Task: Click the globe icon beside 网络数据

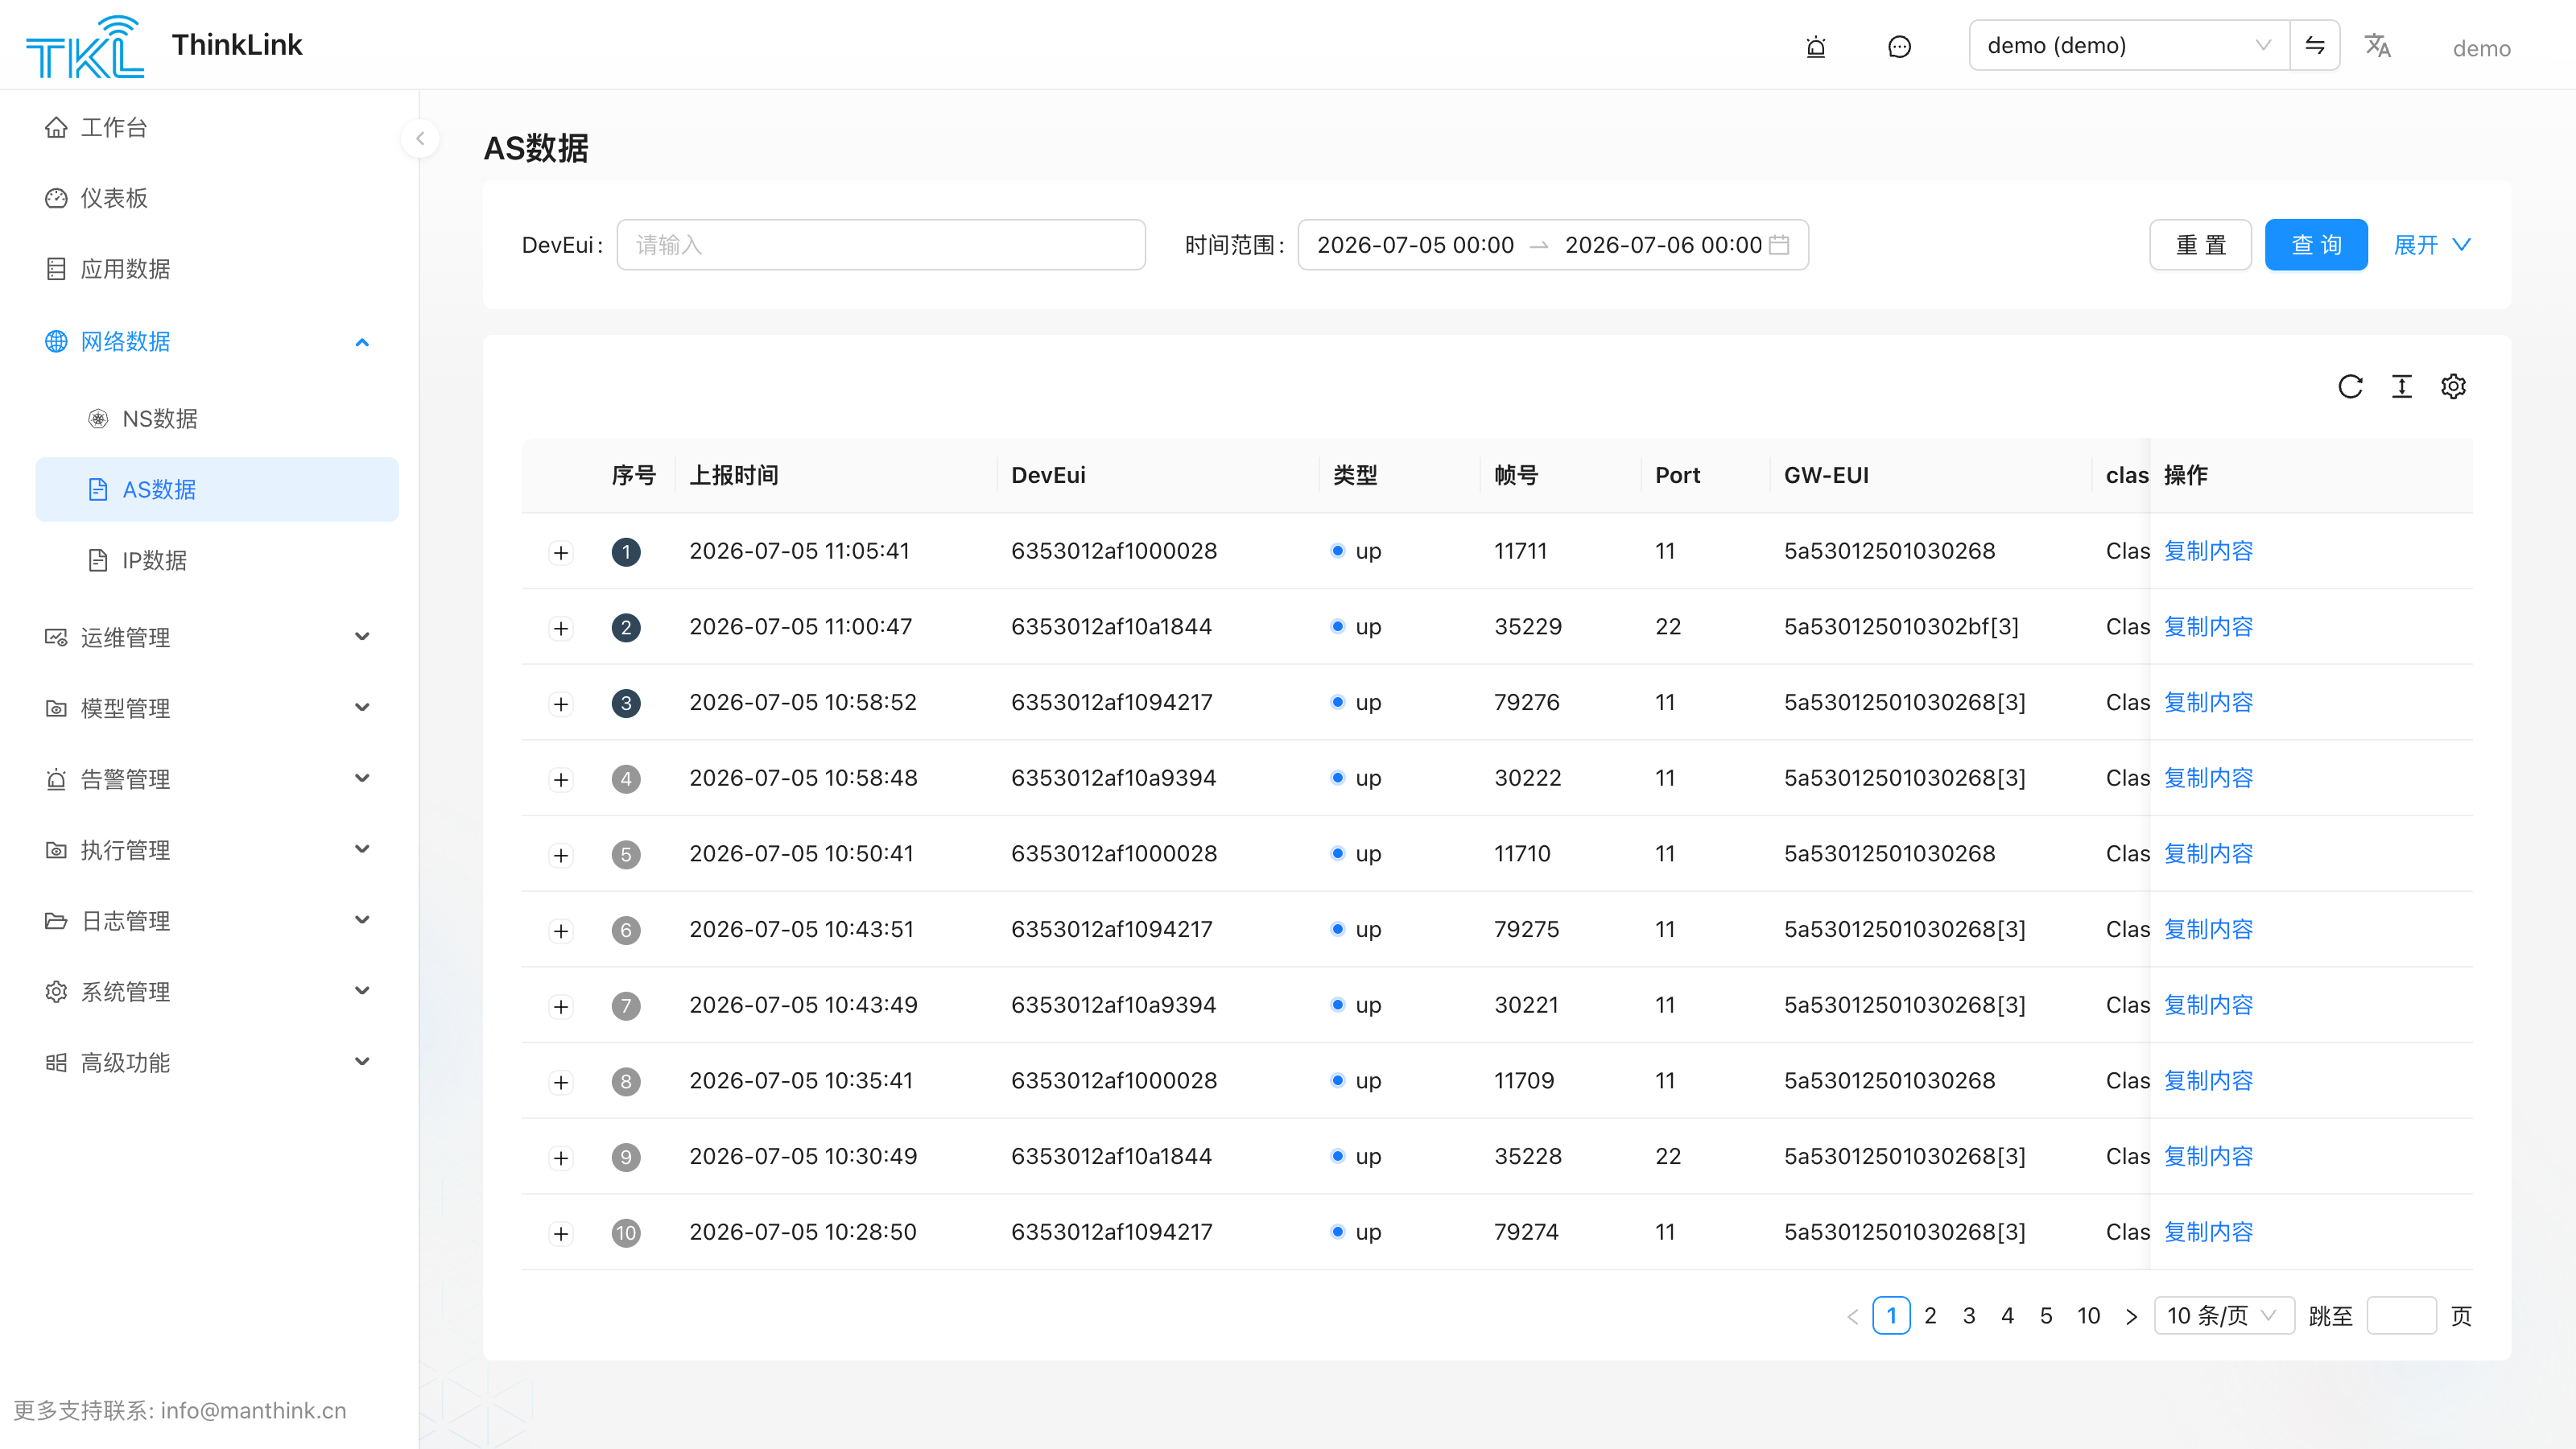Action: coord(56,342)
